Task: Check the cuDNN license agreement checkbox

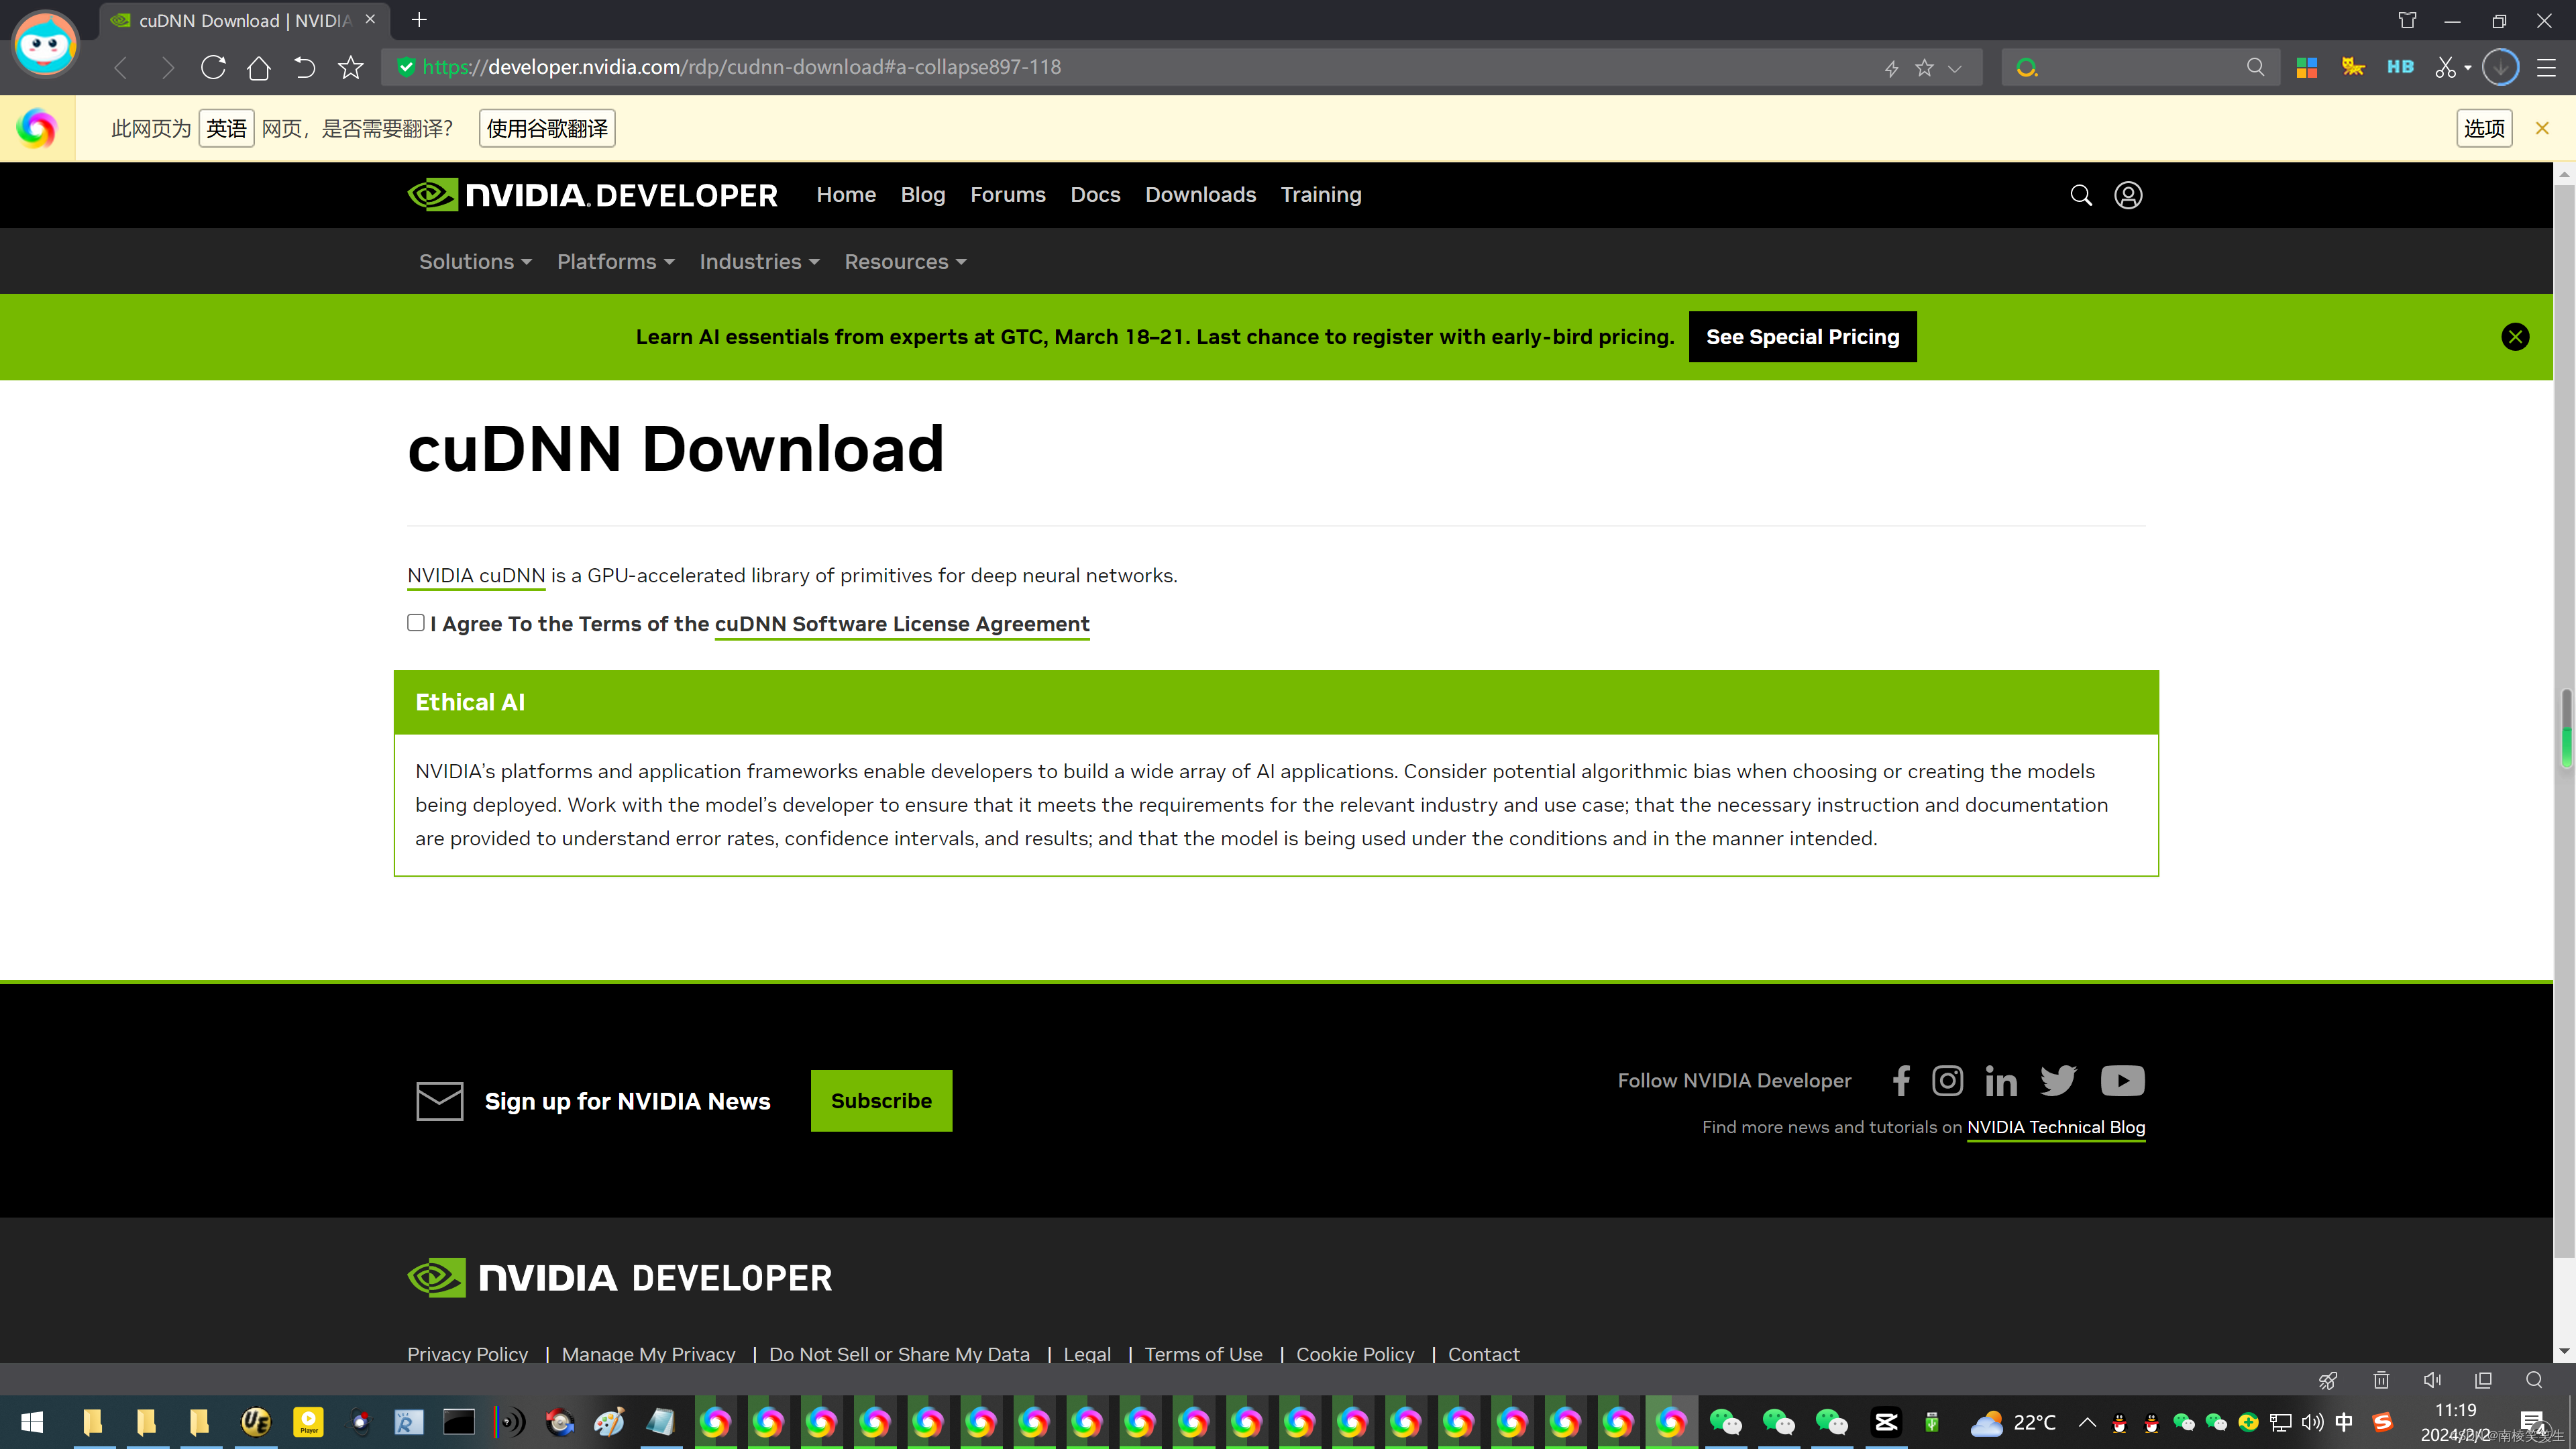Action: (x=416, y=622)
